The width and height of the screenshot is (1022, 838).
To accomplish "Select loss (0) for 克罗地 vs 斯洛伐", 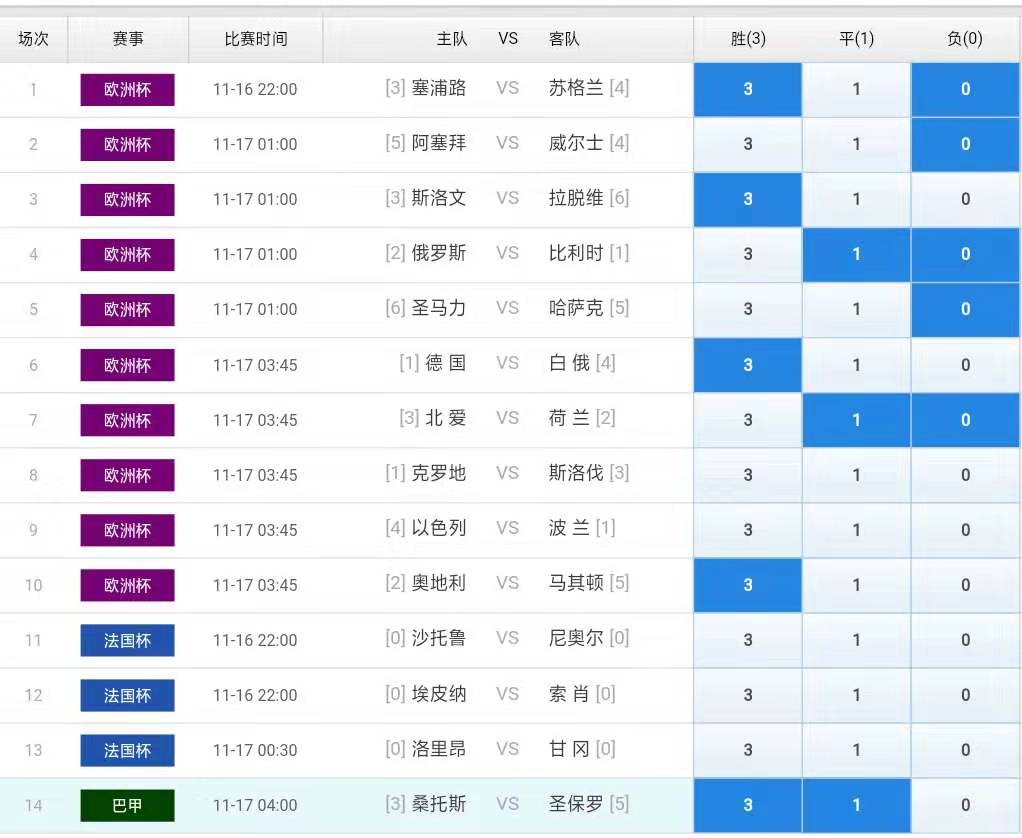I will 965,475.
